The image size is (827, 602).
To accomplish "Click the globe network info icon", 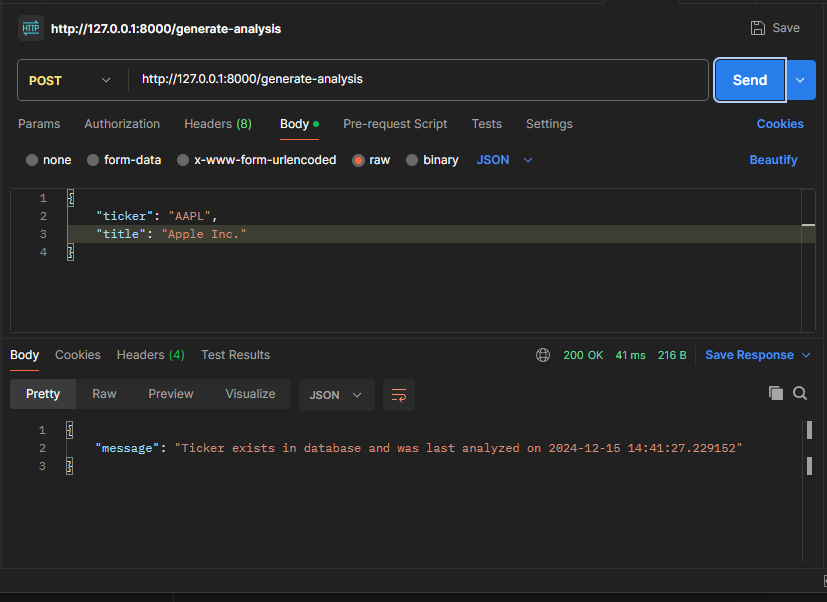I will click(x=543, y=355).
